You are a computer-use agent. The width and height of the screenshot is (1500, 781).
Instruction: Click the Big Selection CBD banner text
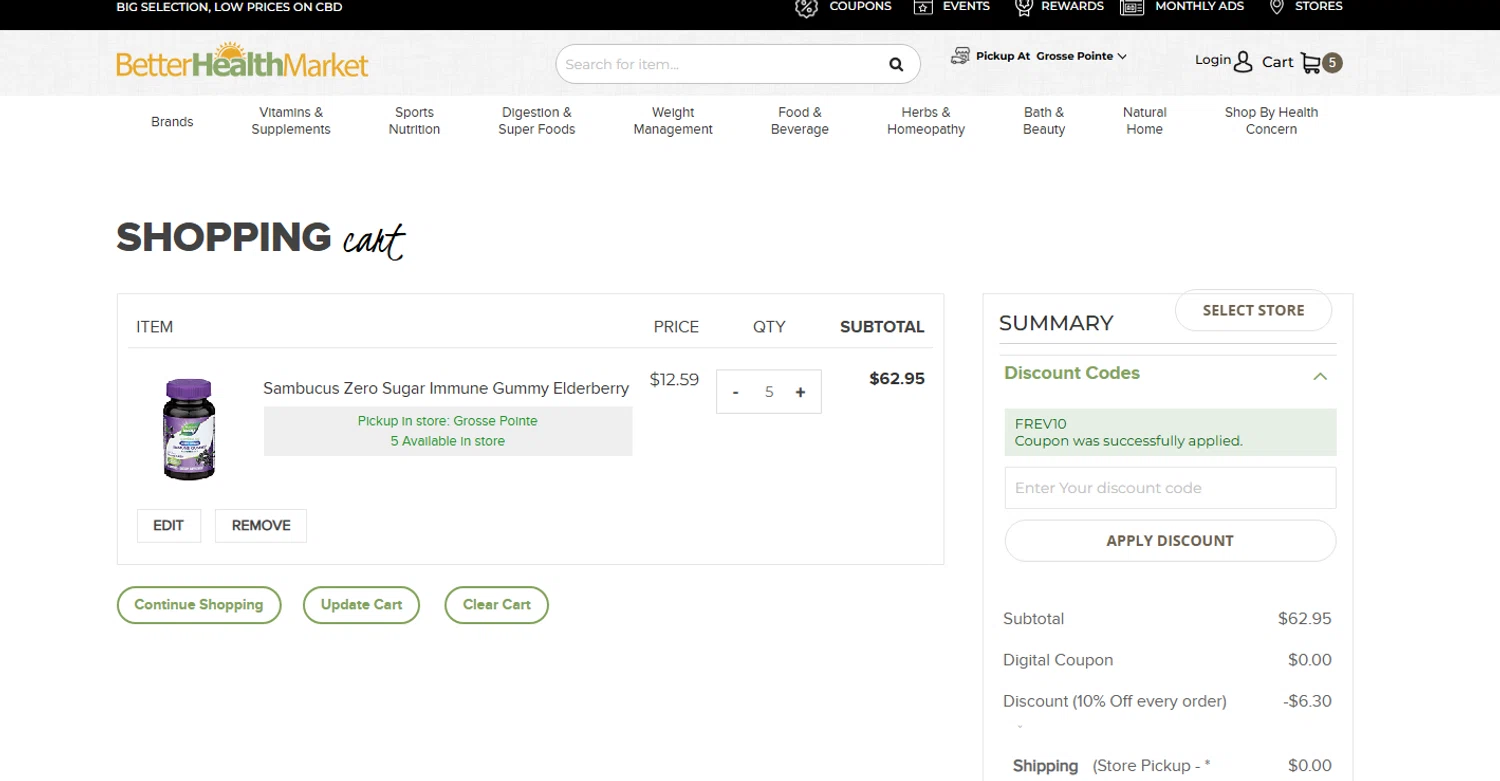[x=229, y=7]
